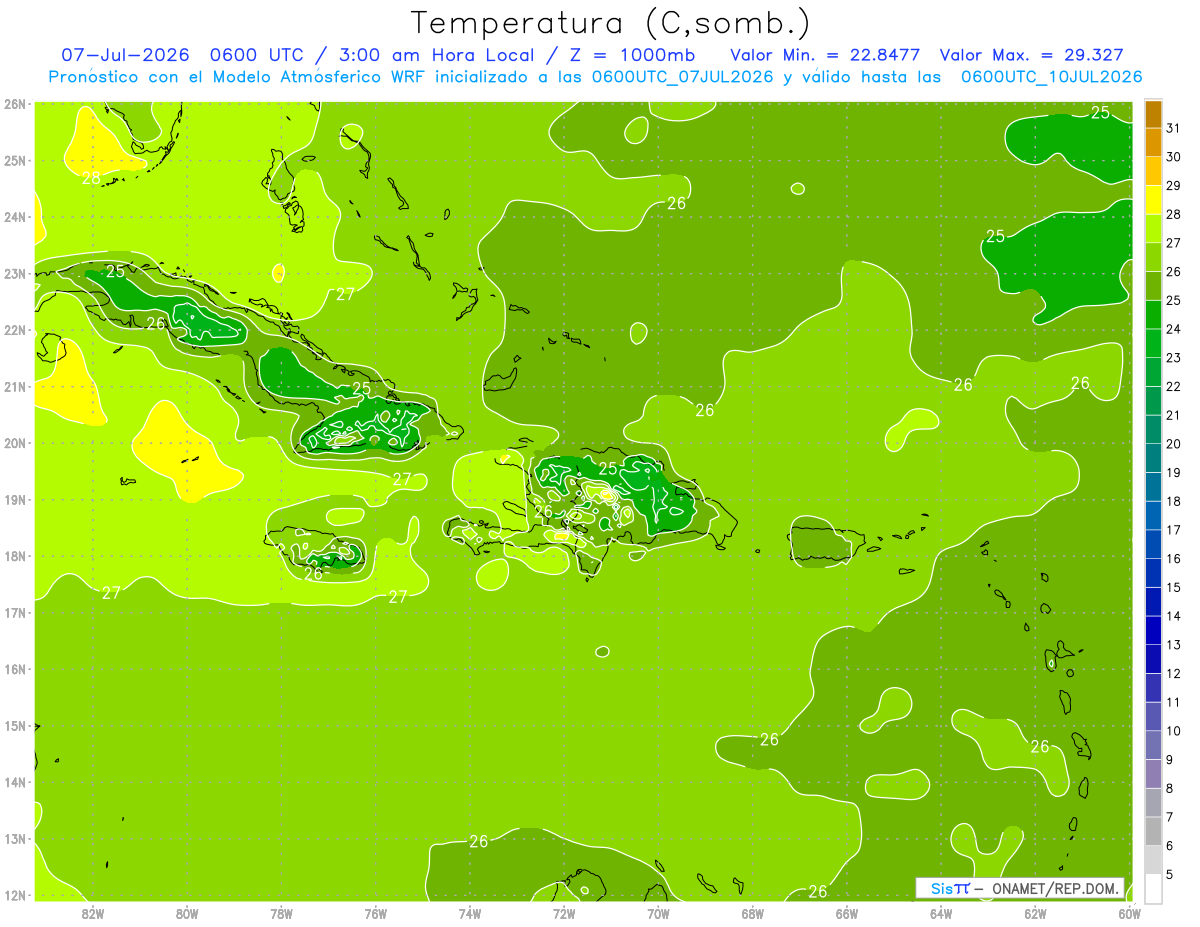
Task: Click the '25N' latitude axis label
Action: tap(14, 160)
